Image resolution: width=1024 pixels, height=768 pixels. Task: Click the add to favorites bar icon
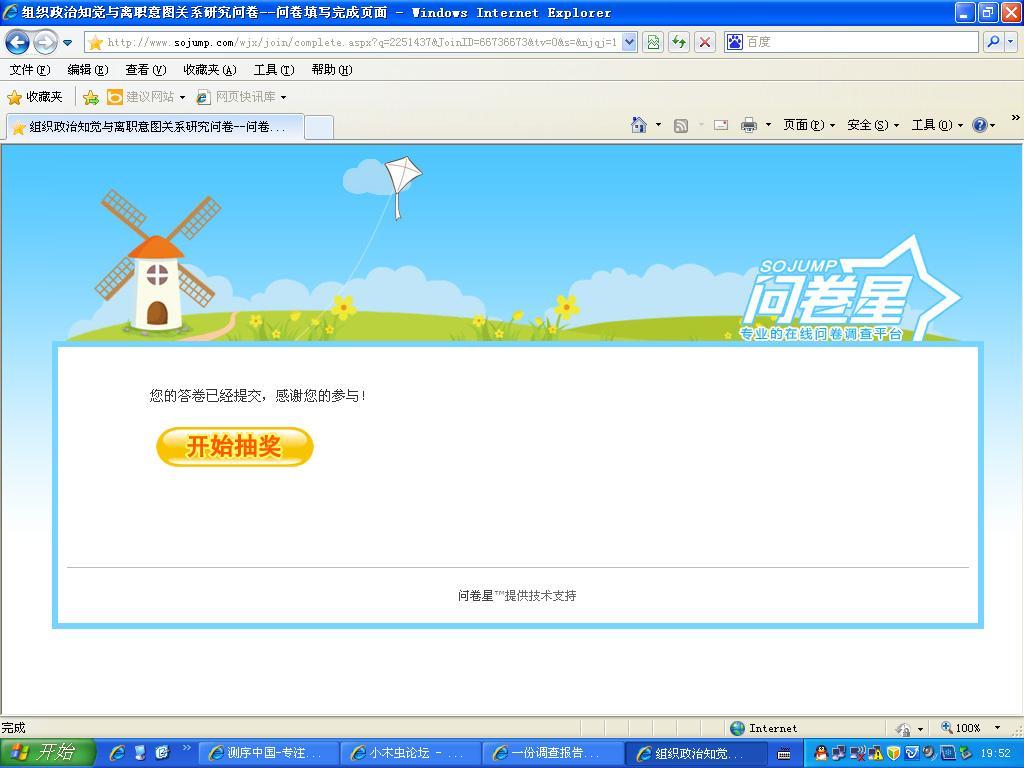(x=91, y=97)
